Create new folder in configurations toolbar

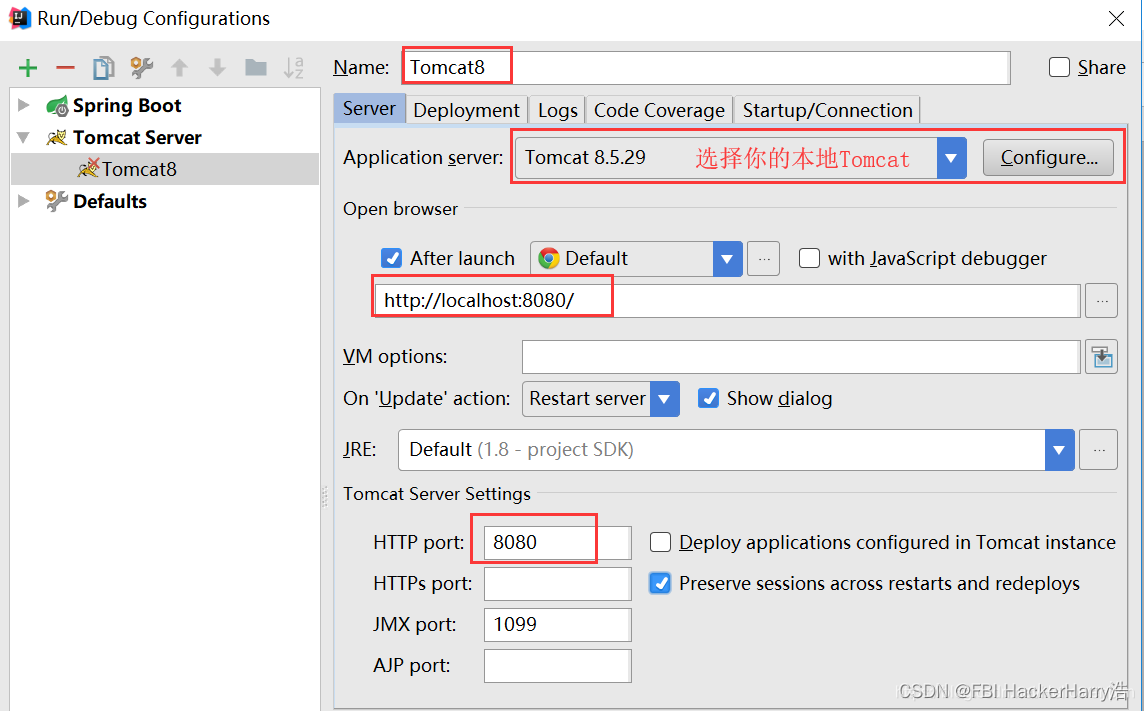tap(255, 68)
